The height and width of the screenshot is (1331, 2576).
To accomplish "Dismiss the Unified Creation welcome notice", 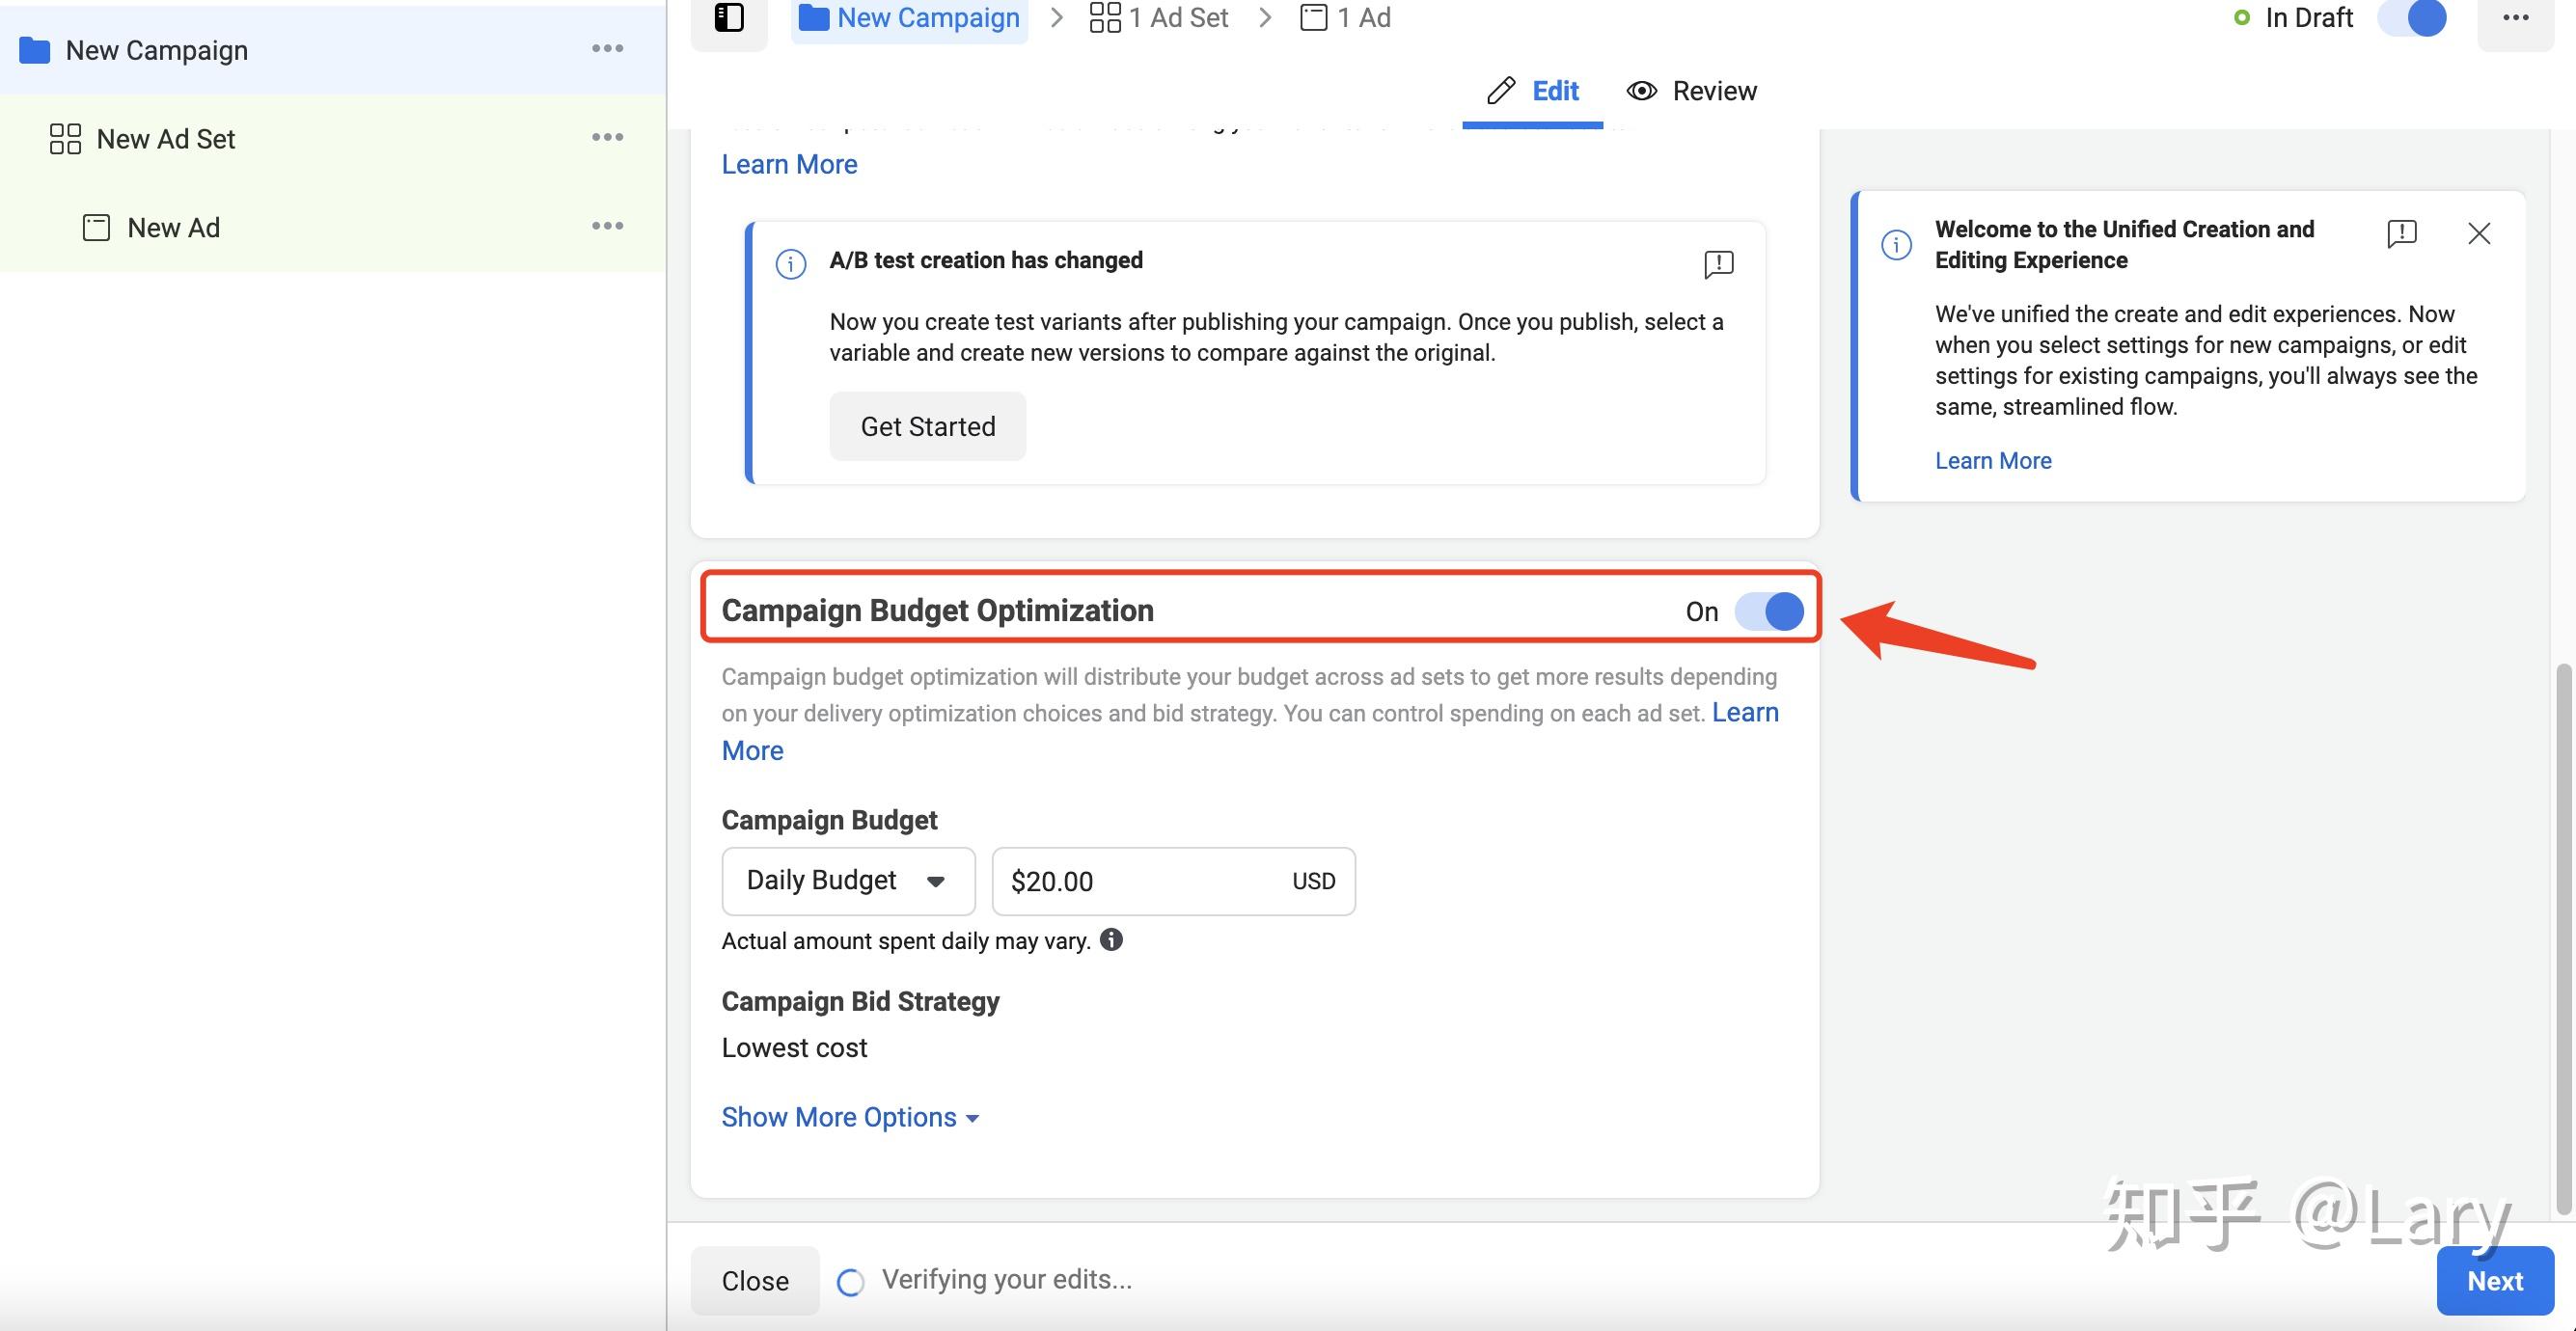I will pos(2478,234).
